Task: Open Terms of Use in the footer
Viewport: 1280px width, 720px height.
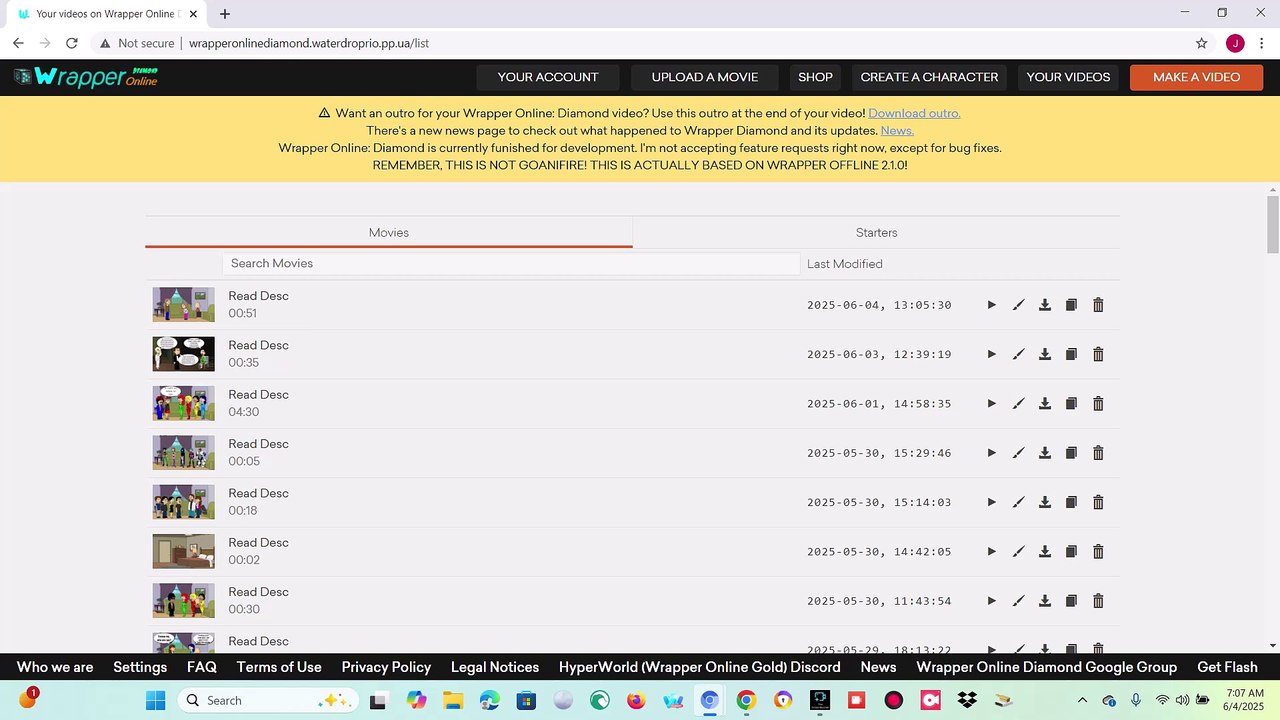Action: [x=279, y=667]
